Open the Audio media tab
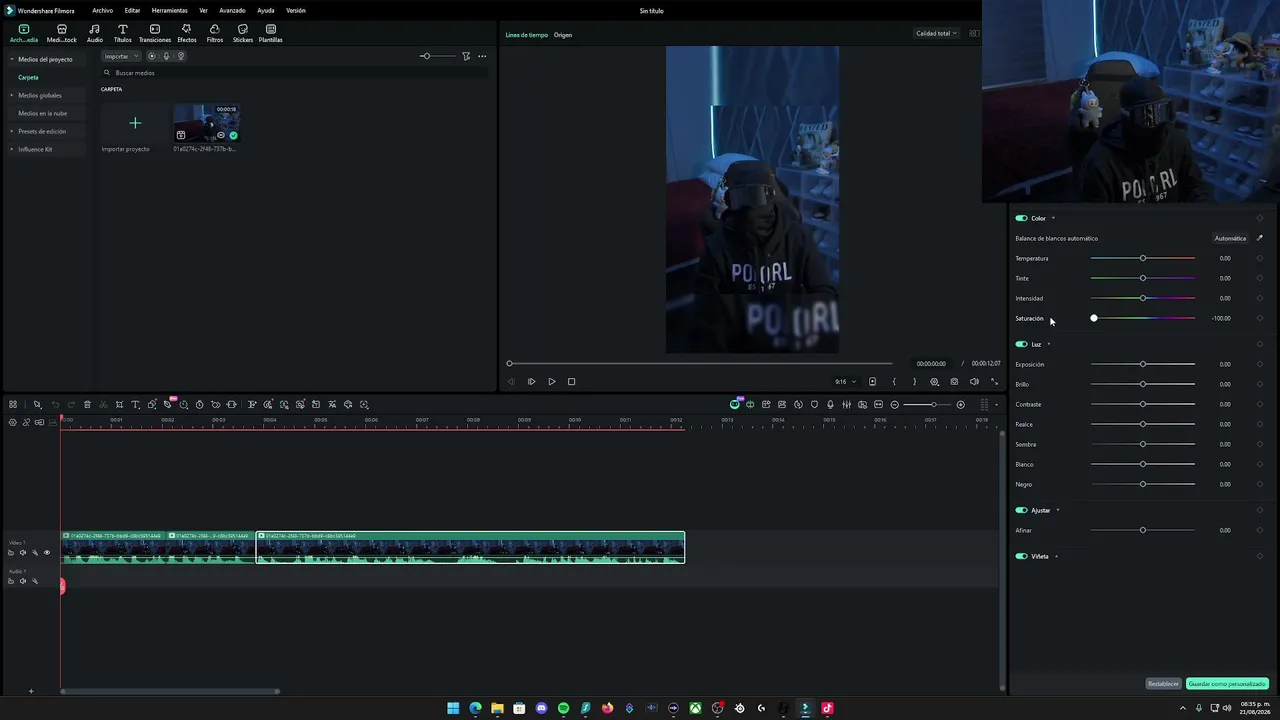Image resolution: width=1280 pixels, height=720 pixels. (95, 33)
